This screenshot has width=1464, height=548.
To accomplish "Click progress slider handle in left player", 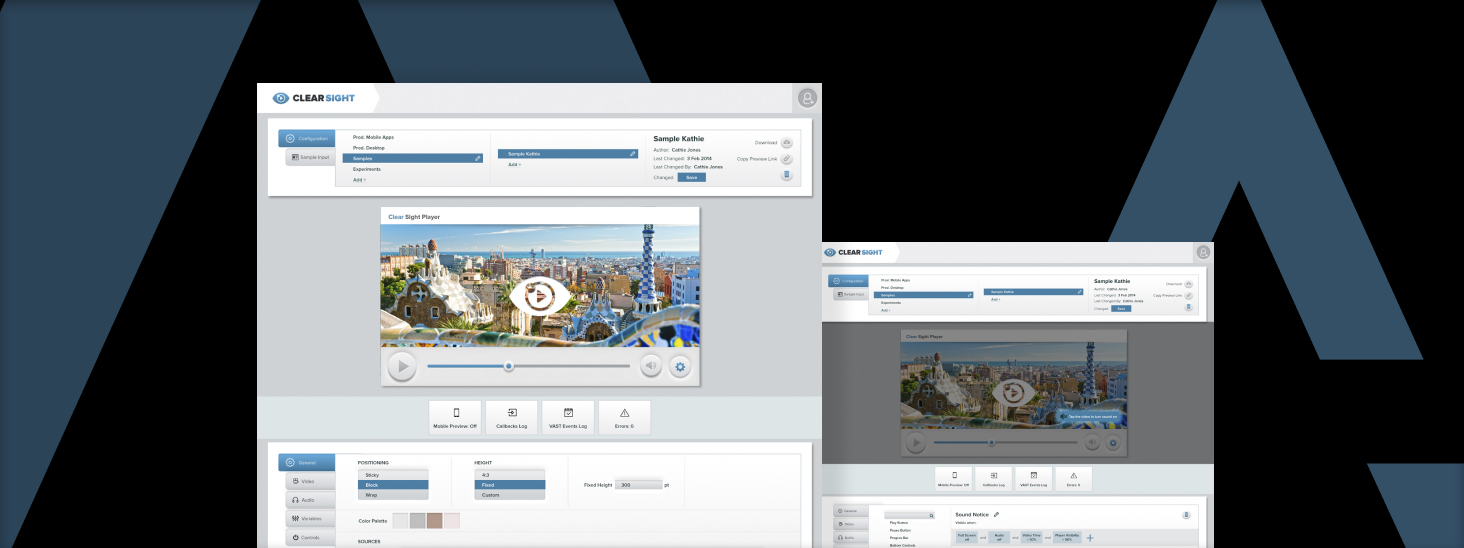I will pos(509,366).
